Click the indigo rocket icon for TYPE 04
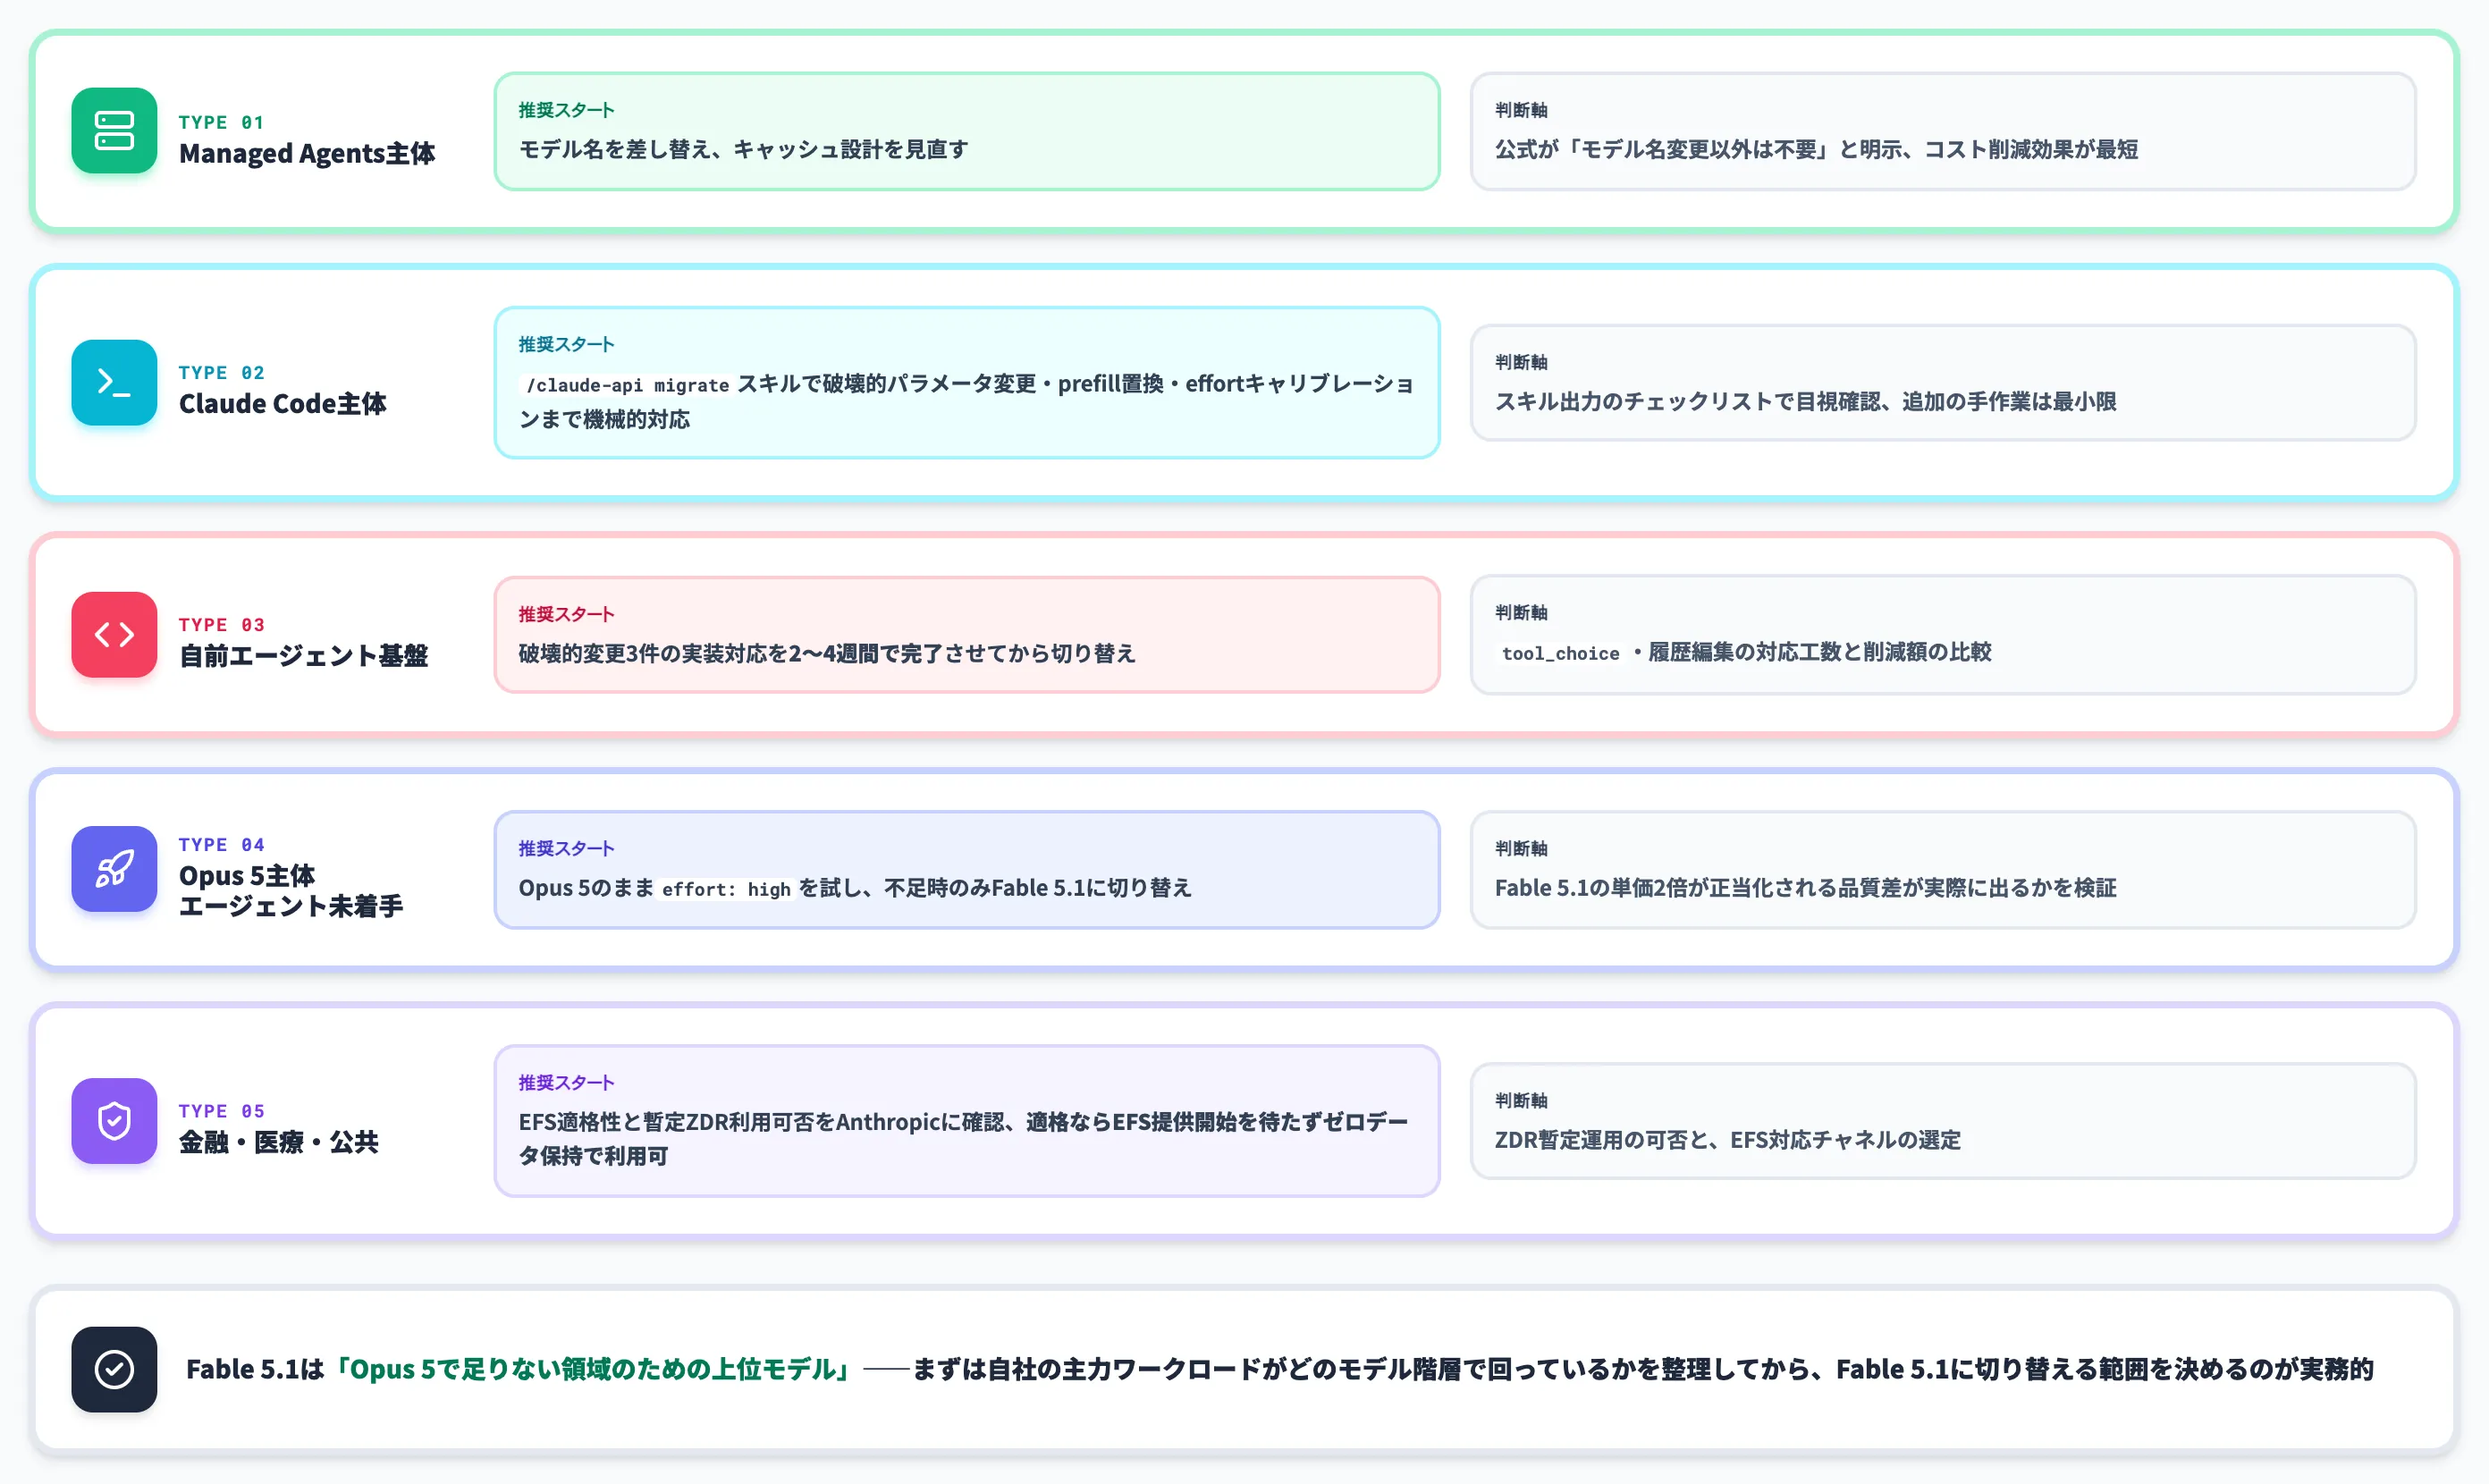 pos(114,868)
